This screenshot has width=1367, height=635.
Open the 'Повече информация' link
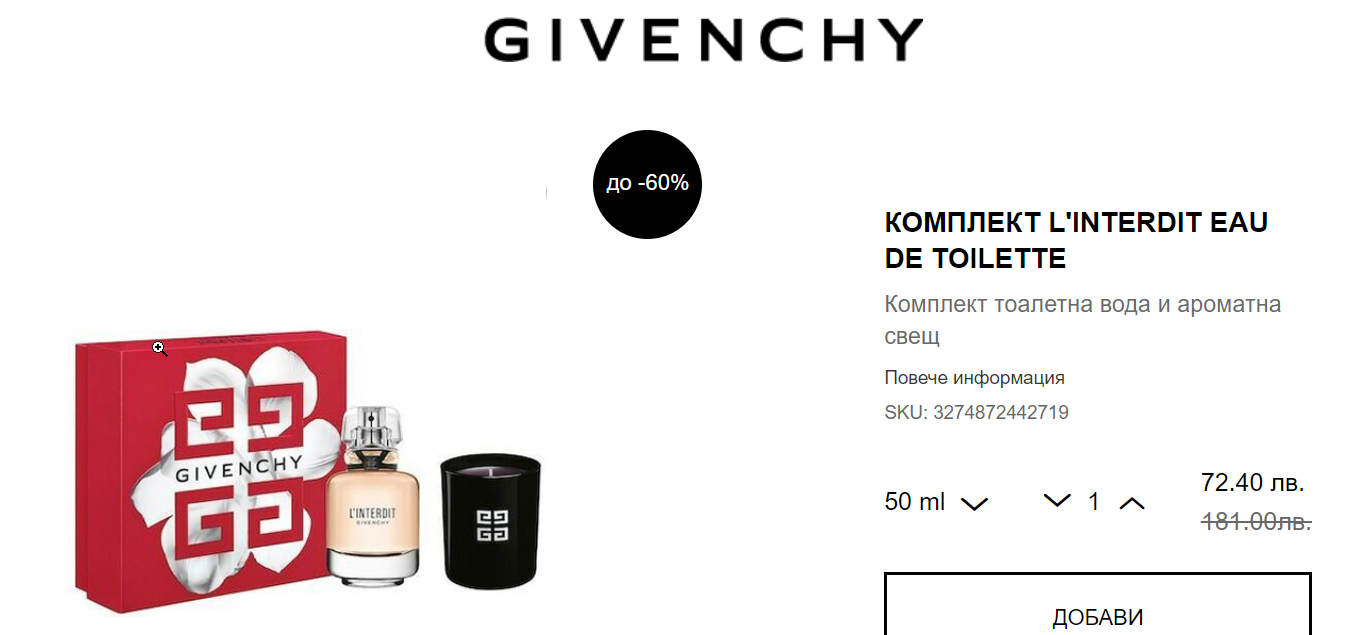click(x=975, y=377)
